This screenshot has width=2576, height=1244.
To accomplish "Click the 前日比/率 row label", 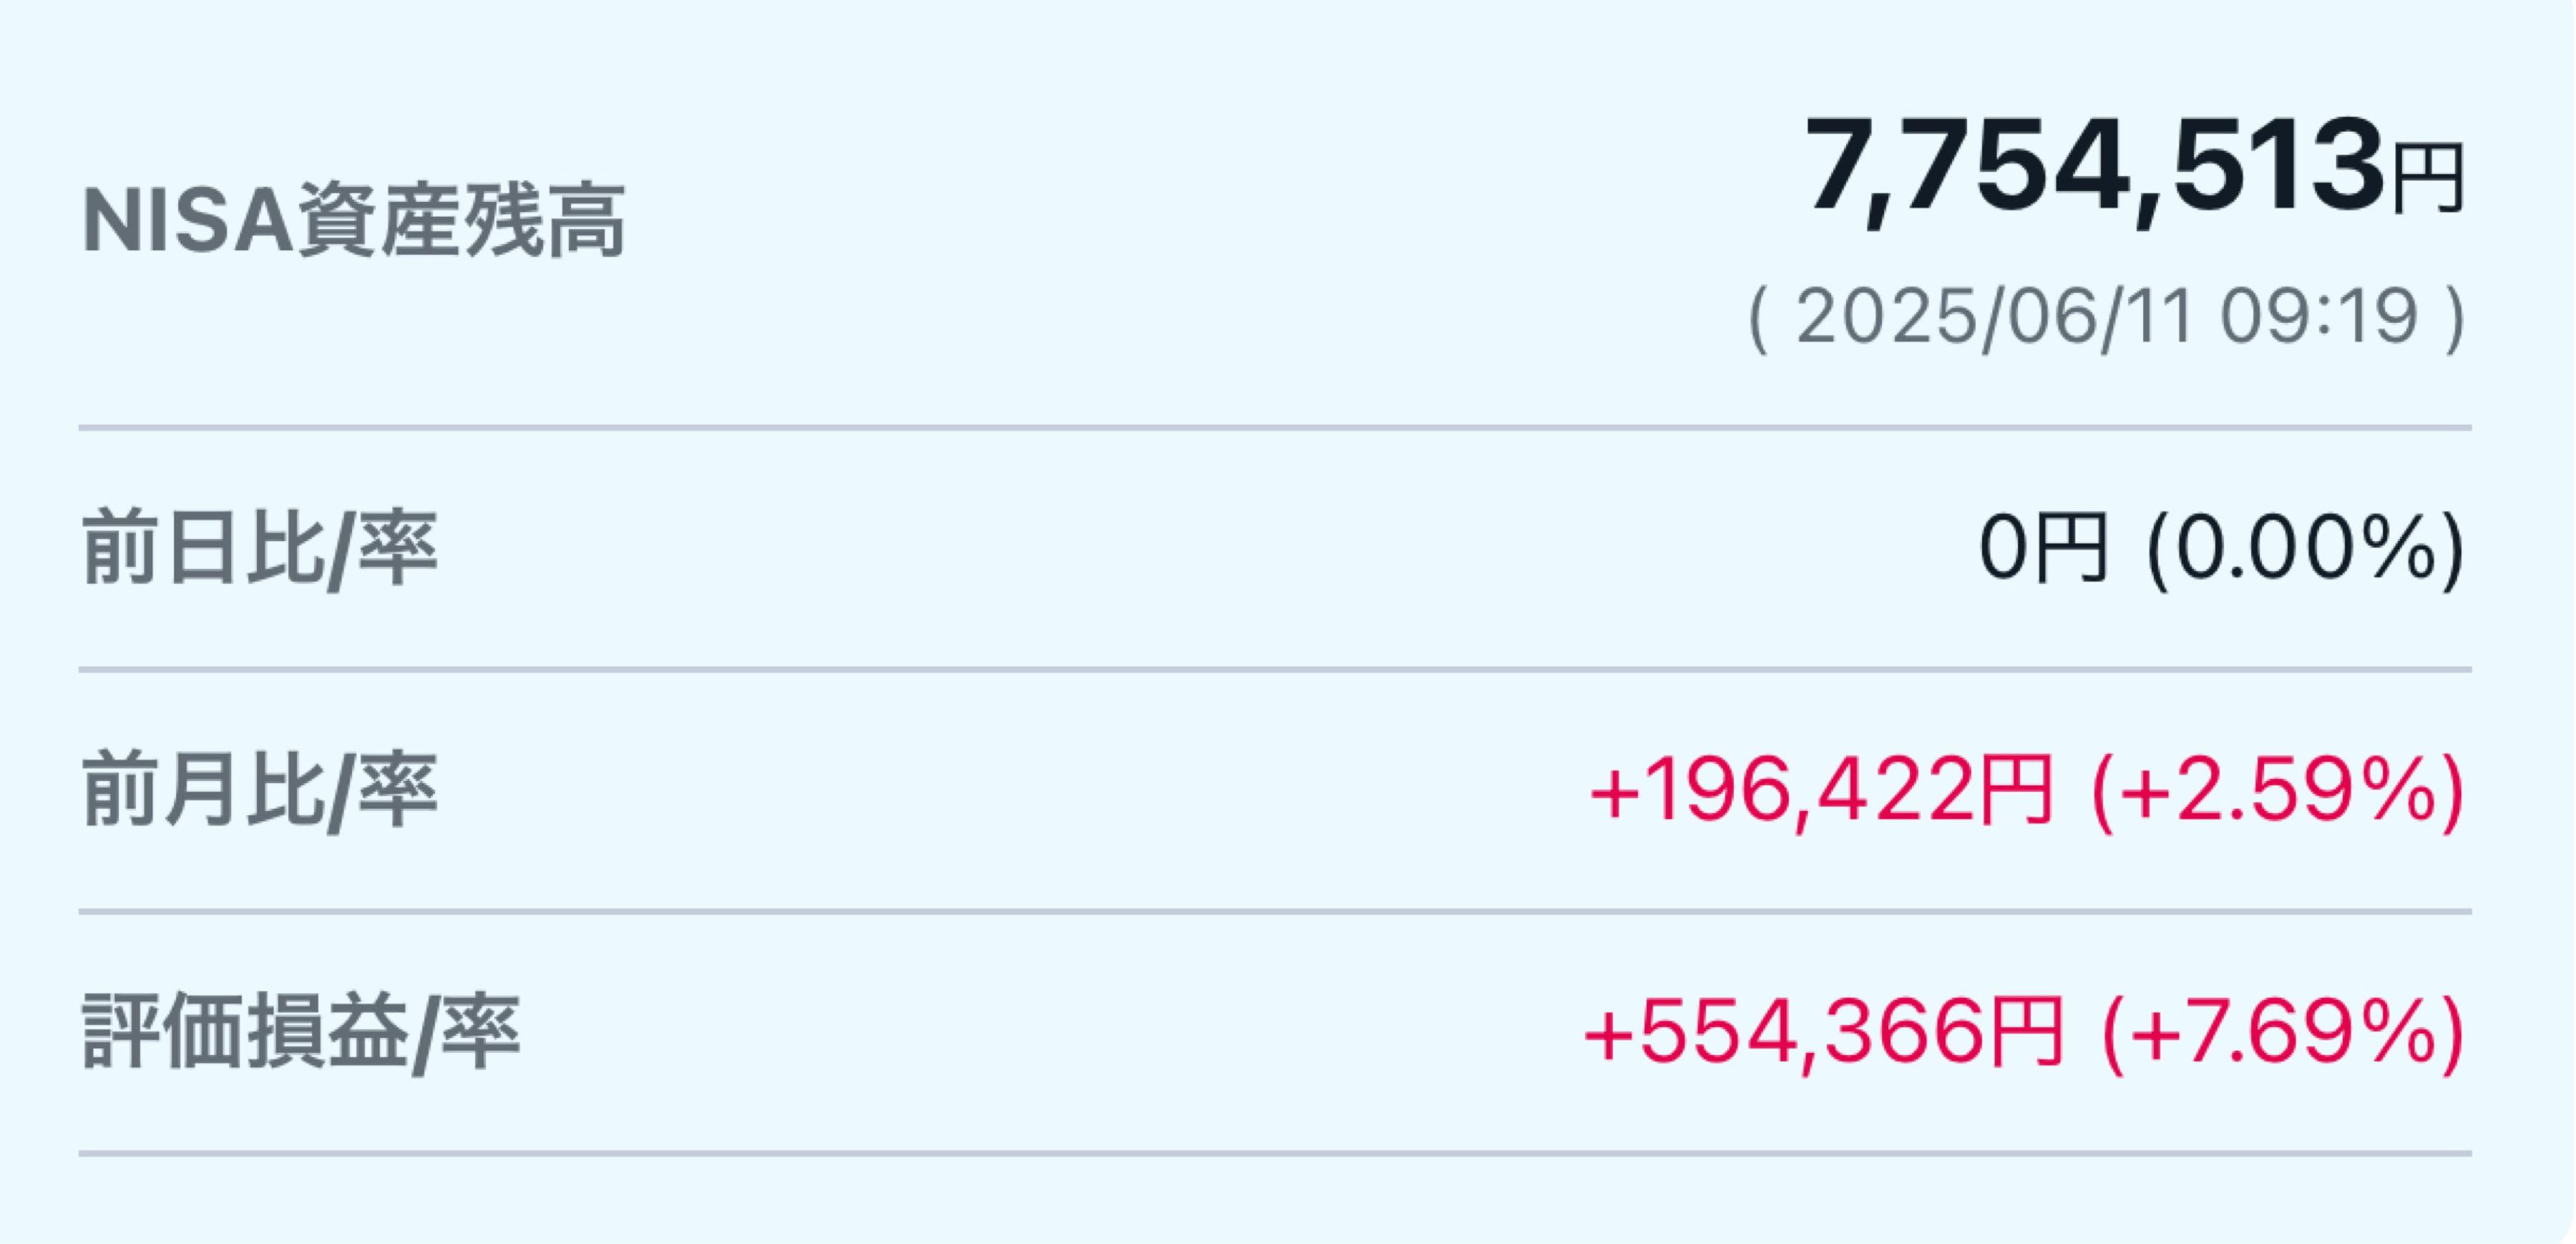I will (x=260, y=549).
